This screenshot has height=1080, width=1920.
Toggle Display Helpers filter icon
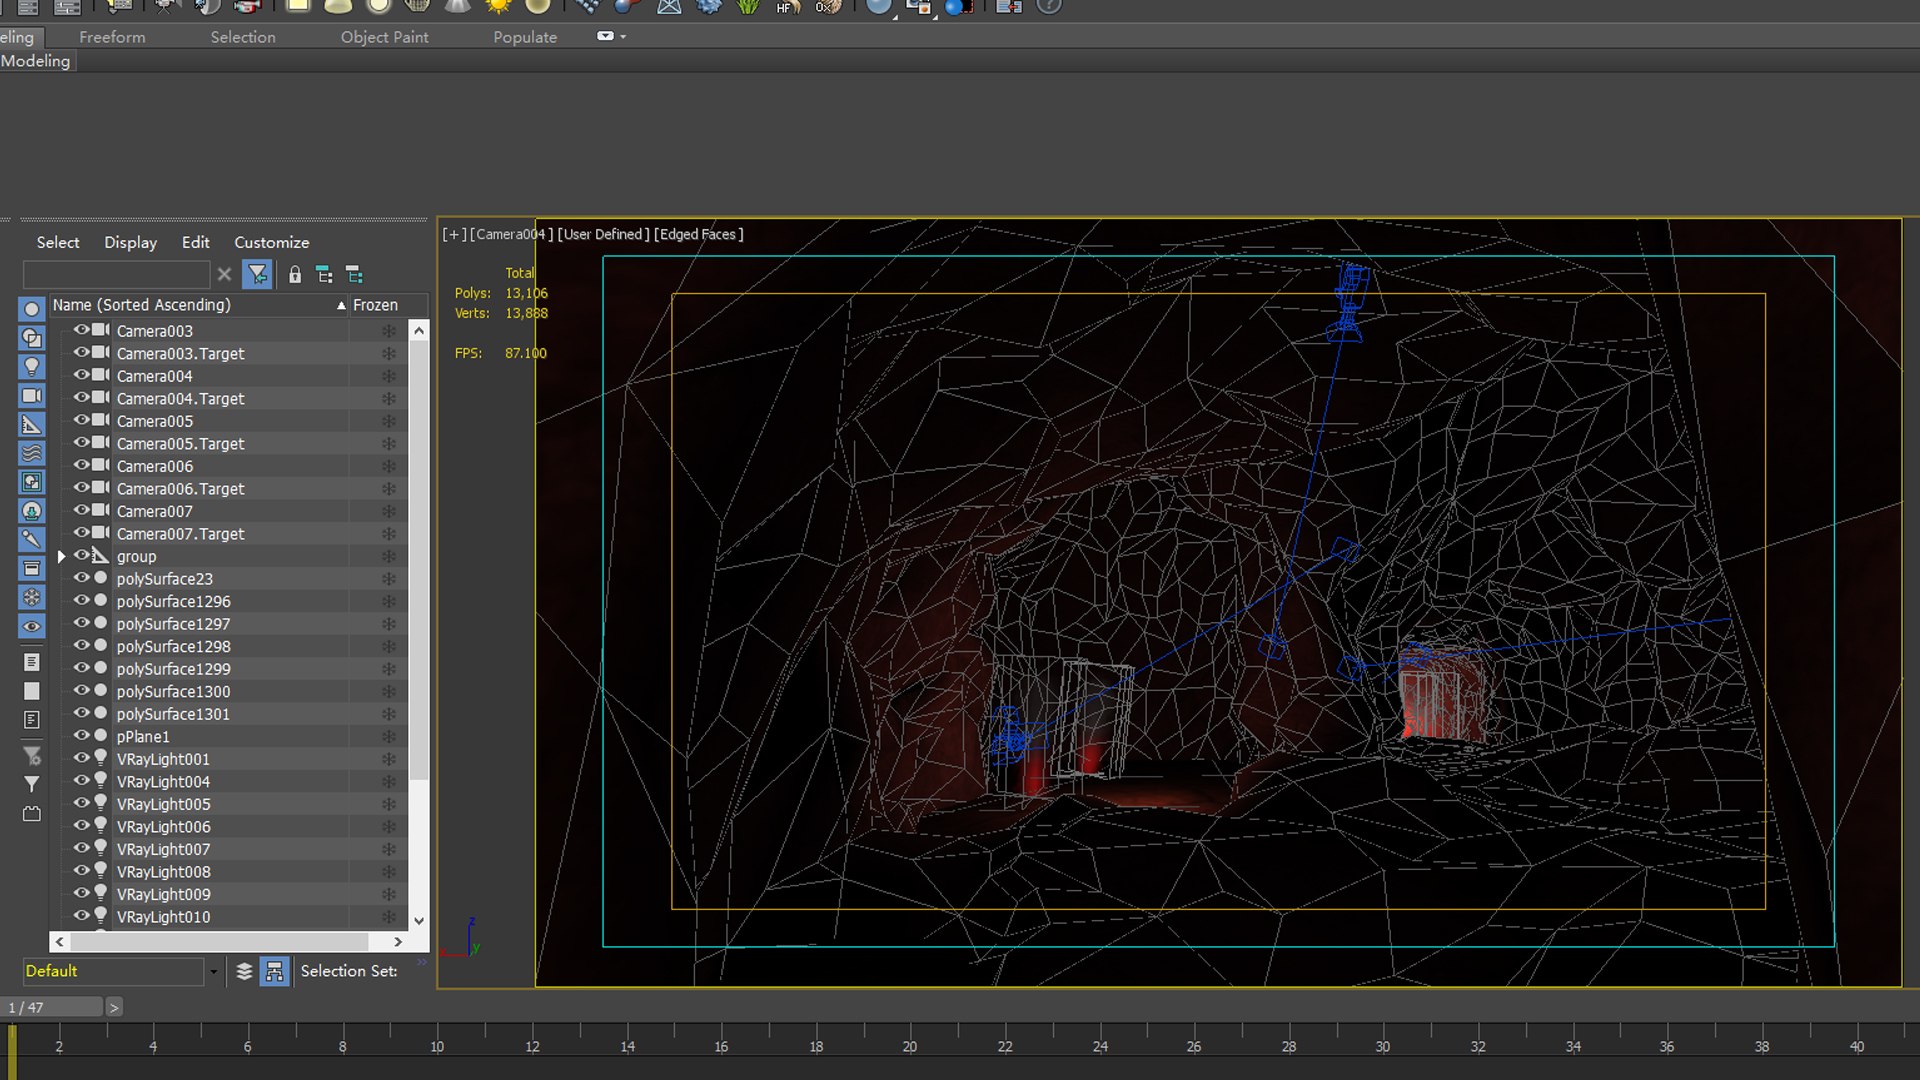pos(32,425)
